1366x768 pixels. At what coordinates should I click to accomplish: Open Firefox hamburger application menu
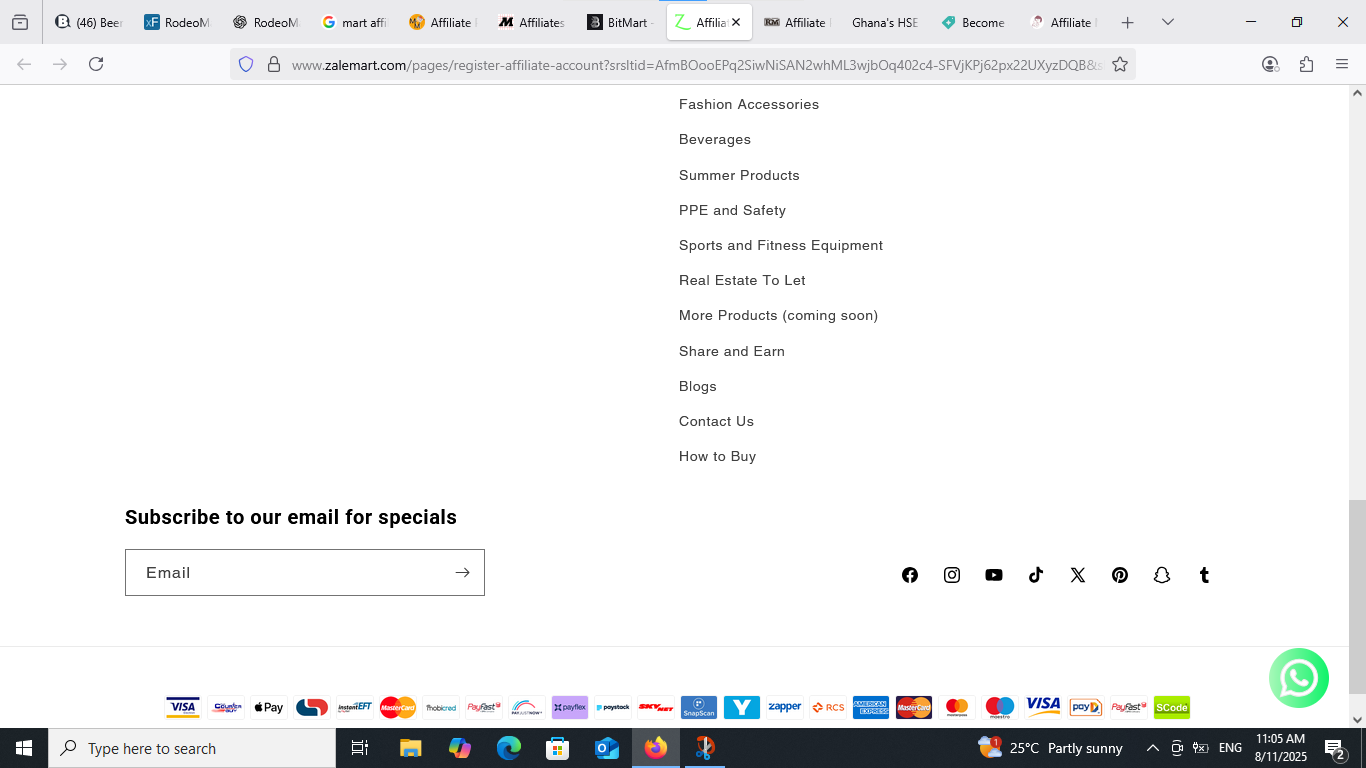(x=1342, y=64)
